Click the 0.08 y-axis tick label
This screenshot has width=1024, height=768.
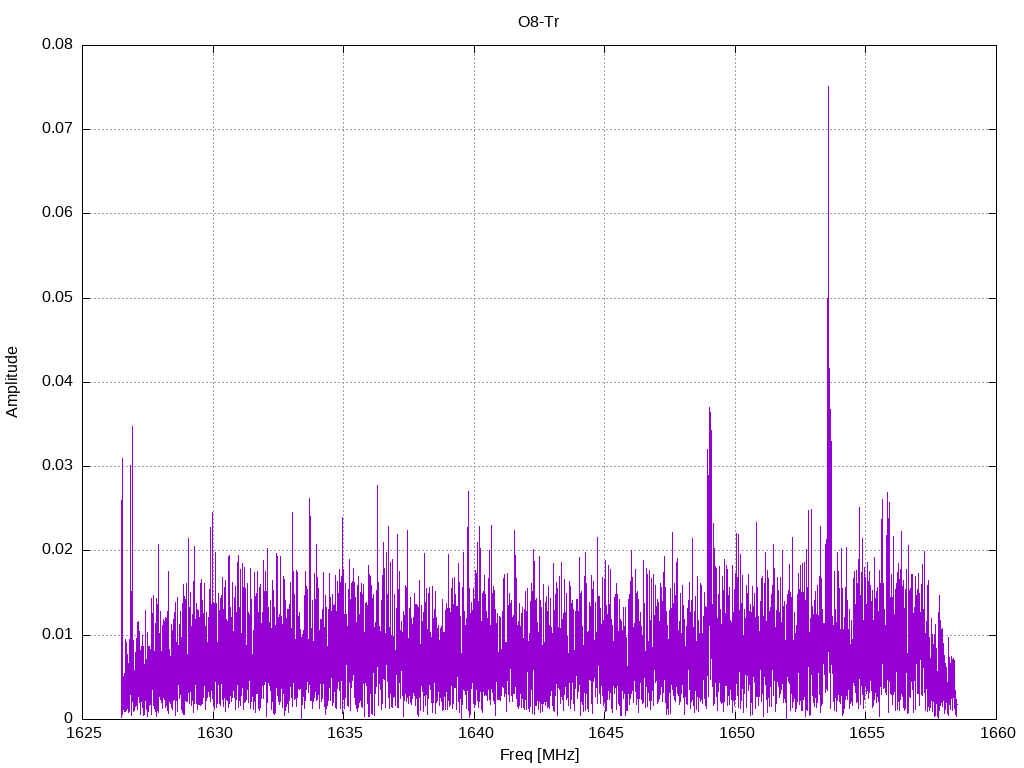56,45
